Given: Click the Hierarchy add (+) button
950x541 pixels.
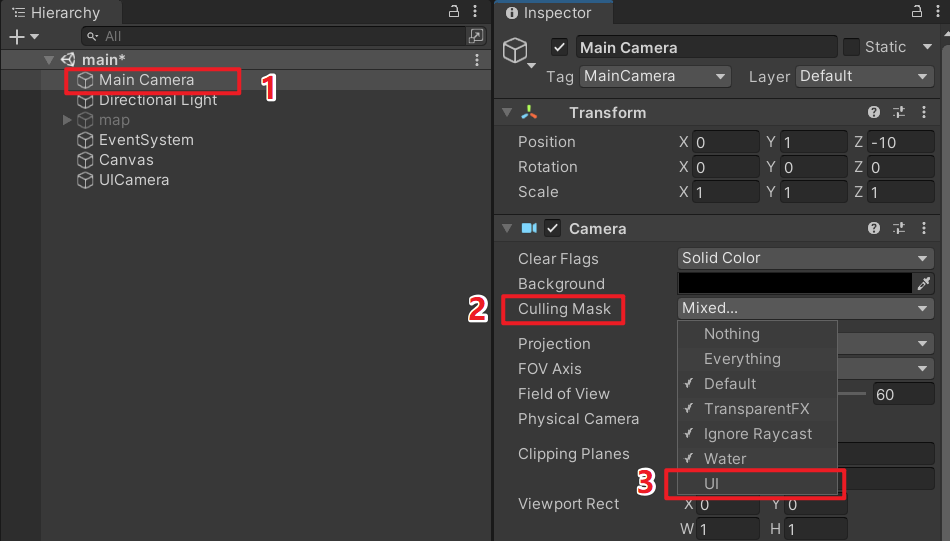Looking at the screenshot, I should tap(17, 37).
